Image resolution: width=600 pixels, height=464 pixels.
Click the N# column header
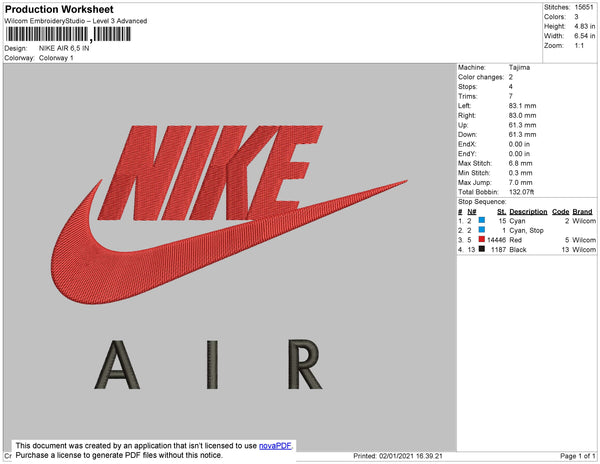[x=471, y=212]
